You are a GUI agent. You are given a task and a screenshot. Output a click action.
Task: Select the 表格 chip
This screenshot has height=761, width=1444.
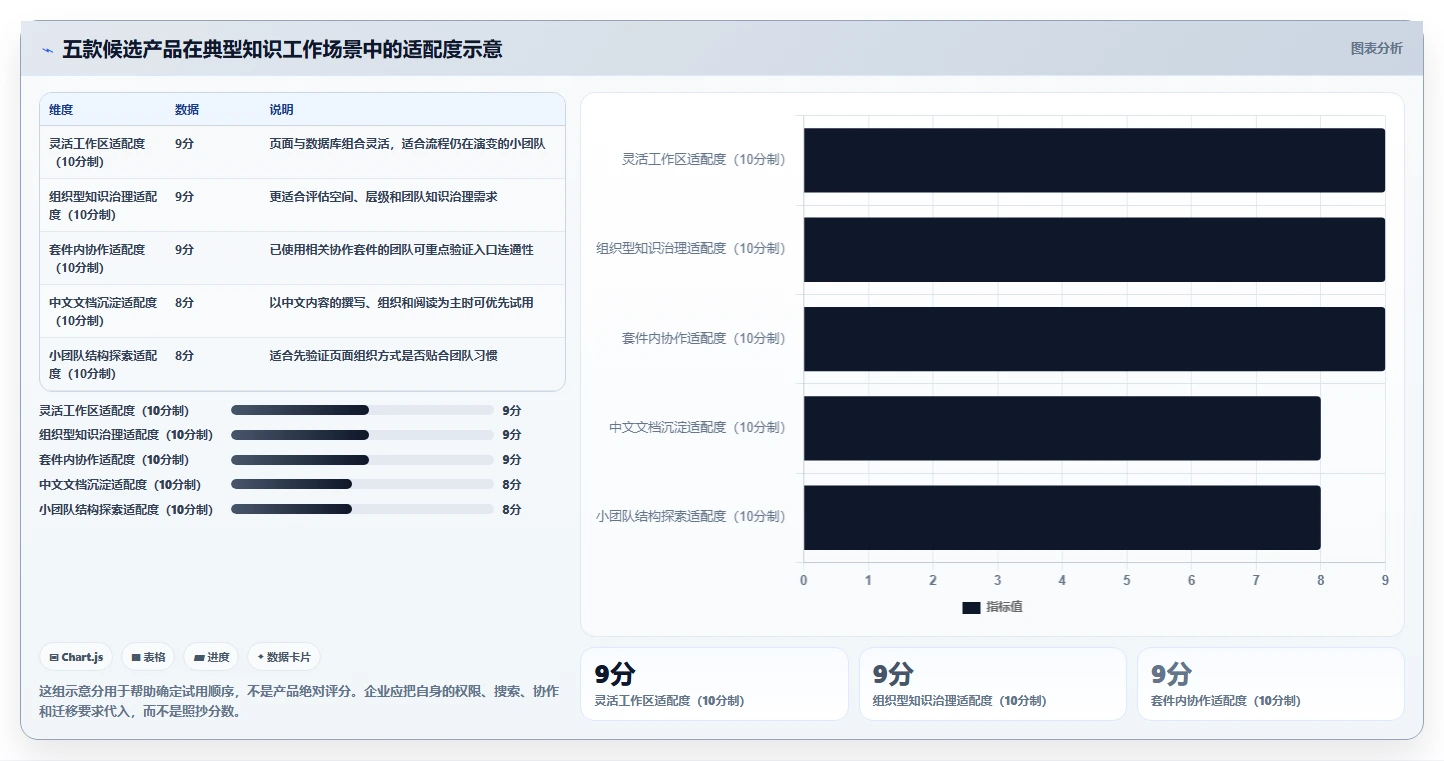pos(148,657)
